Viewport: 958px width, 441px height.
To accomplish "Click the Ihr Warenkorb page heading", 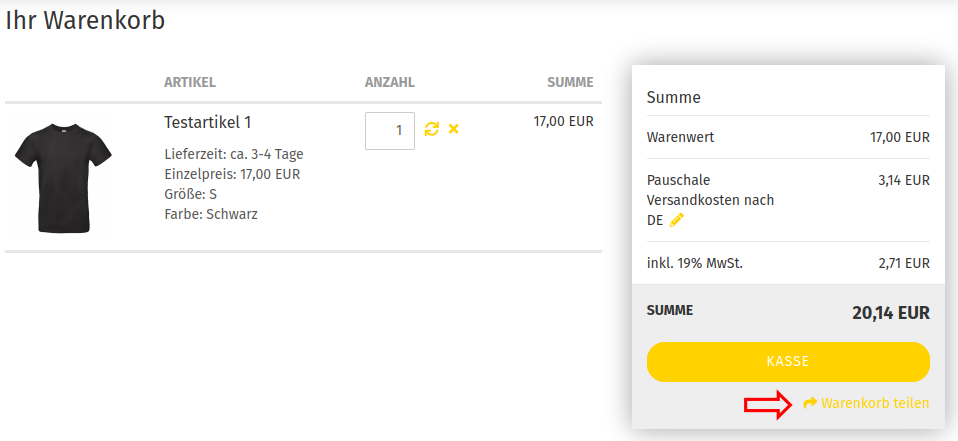I will [x=85, y=21].
